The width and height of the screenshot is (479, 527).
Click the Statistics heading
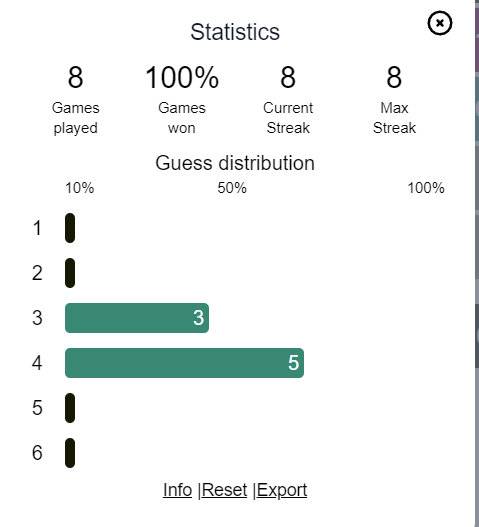click(x=235, y=32)
